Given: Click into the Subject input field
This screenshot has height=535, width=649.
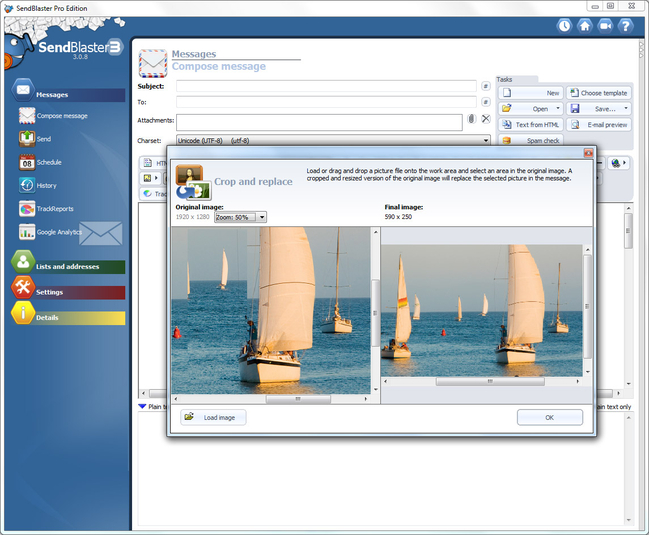Looking at the screenshot, I should click(x=326, y=86).
